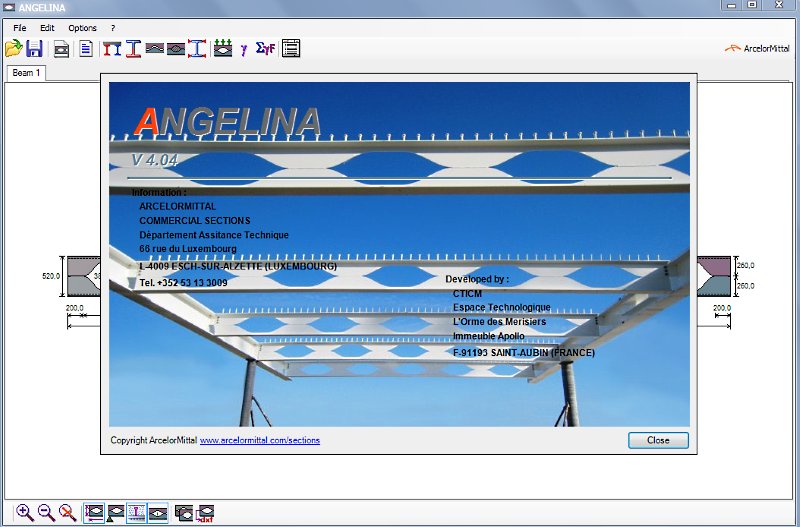Click the Tel. +352 53 13 3009 text
The height and width of the screenshot is (527, 800).
183,283
